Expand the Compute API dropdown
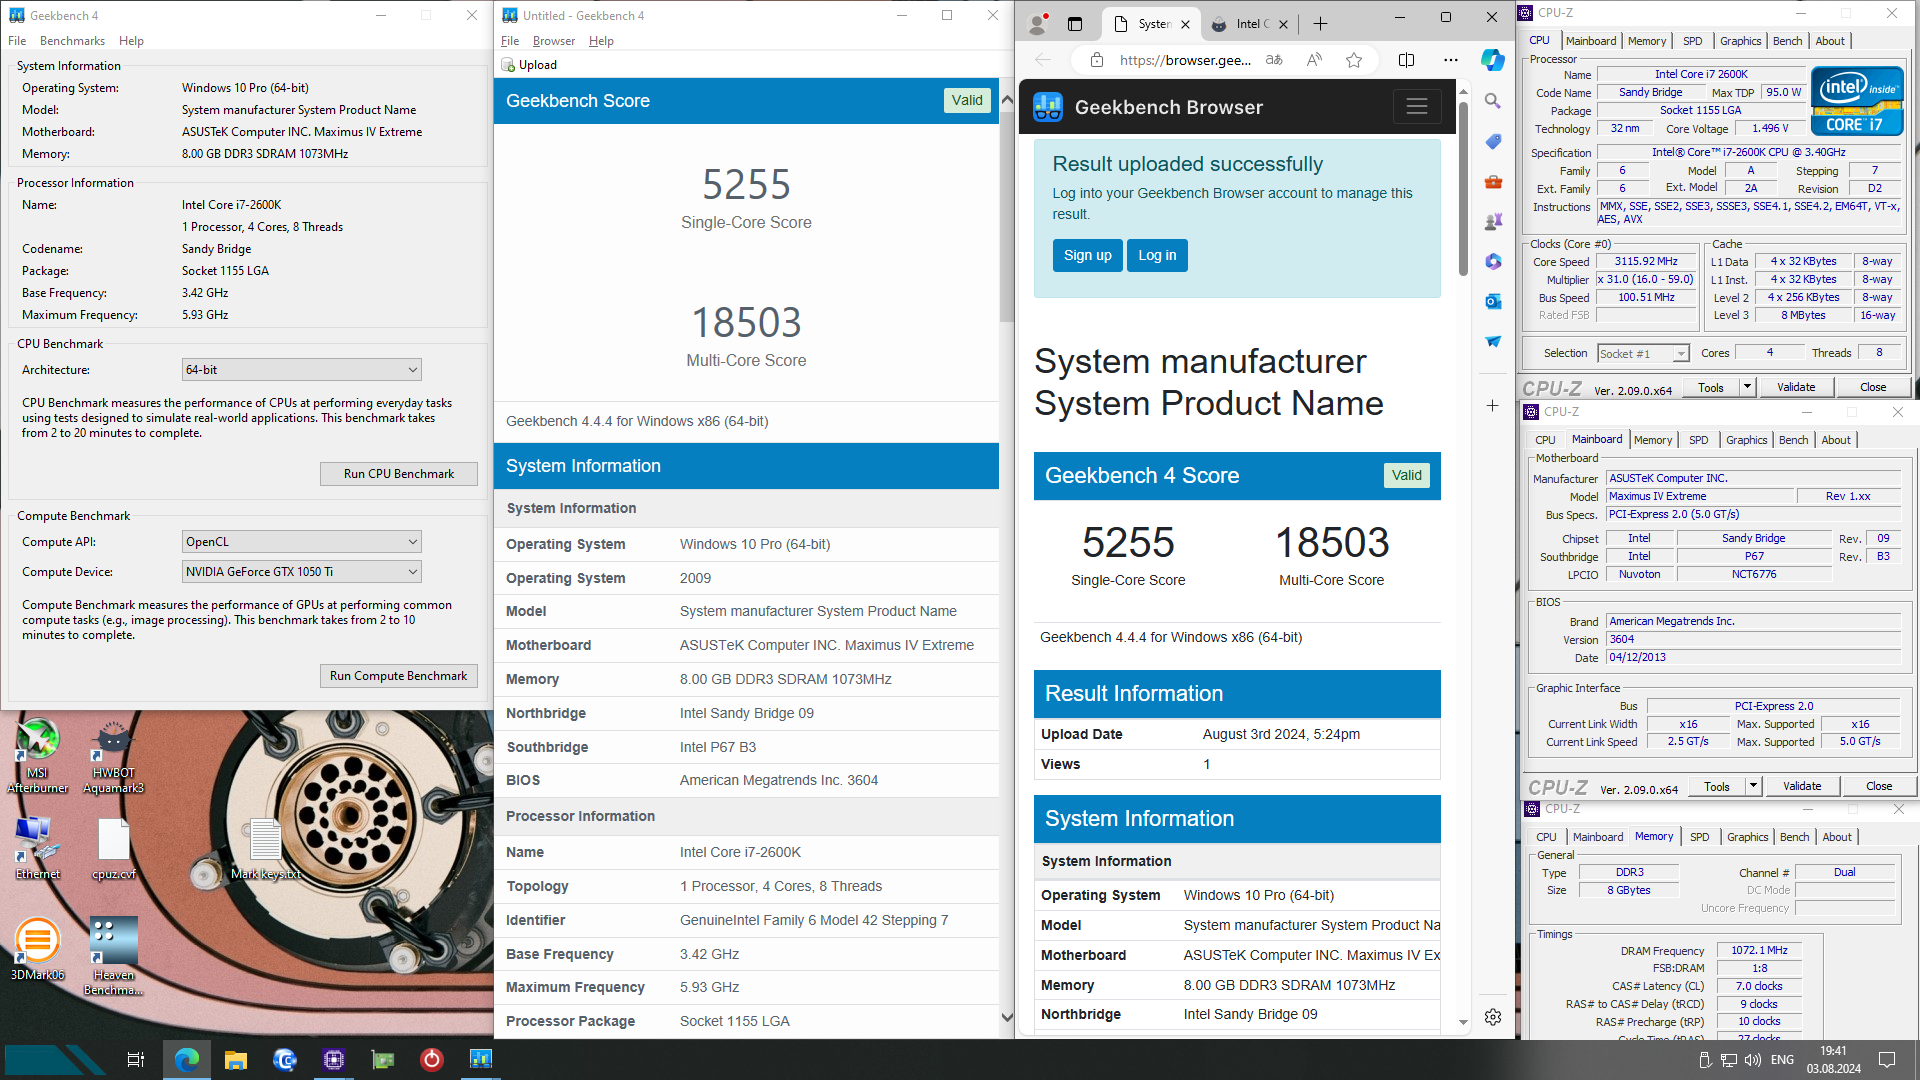 coord(301,542)
